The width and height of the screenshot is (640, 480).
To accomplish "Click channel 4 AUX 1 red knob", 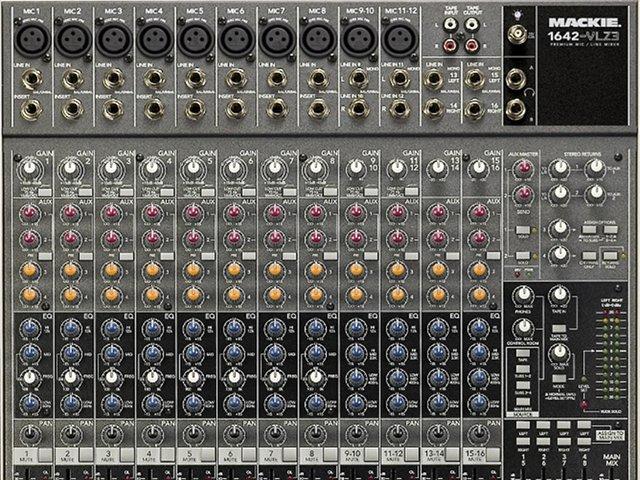I will point(152,213).
